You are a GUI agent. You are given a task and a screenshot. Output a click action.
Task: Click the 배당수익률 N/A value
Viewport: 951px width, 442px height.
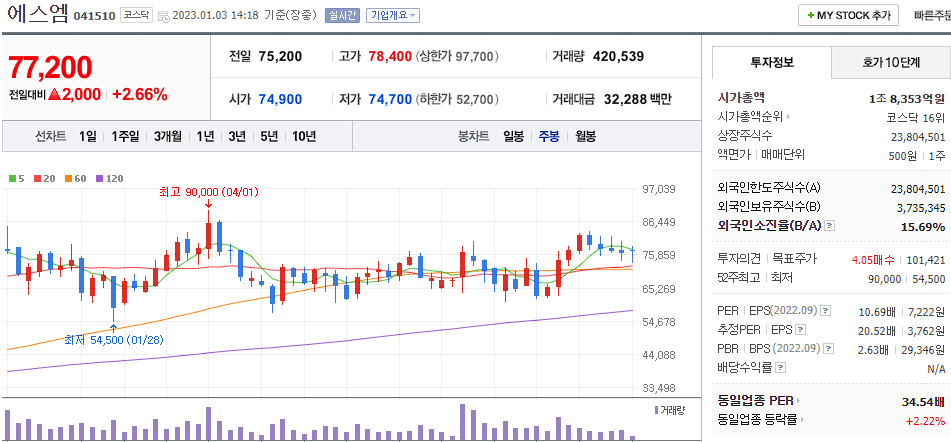pos(936,369)
